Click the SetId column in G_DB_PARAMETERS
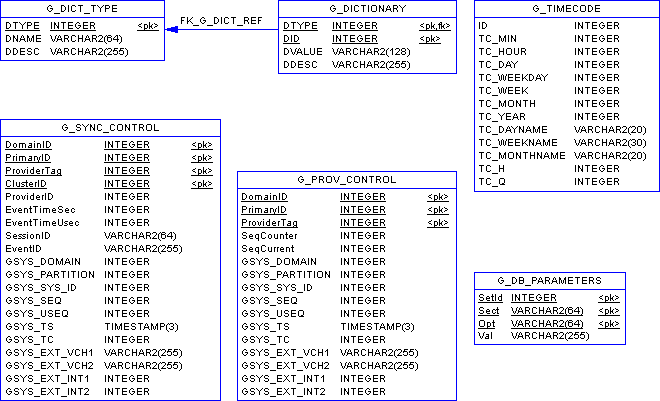The image size is (660, 401). [x=490, y=298]
